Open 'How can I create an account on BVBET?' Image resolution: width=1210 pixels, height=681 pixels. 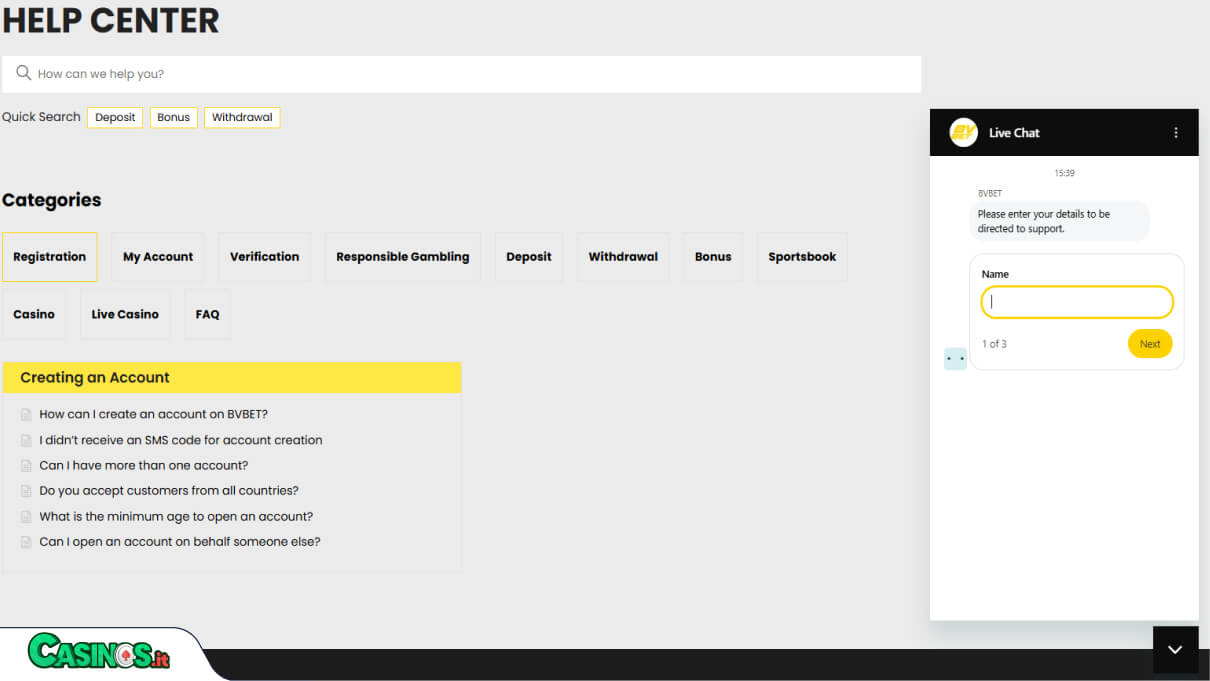pyautogui.click(x=154, y=414)
